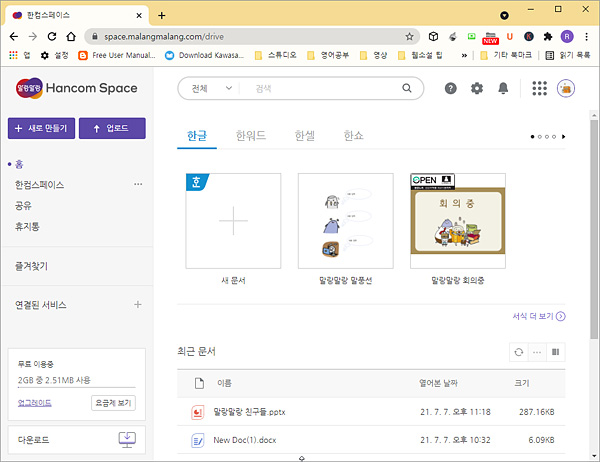This screenshot has height=462, width=600.
Task: Open 스튜디오 bookmark folder
Action: [276, 55]
